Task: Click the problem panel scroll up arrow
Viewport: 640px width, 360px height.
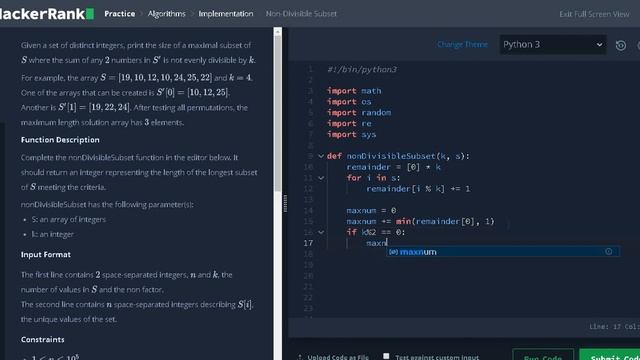Action: point(278,31)
